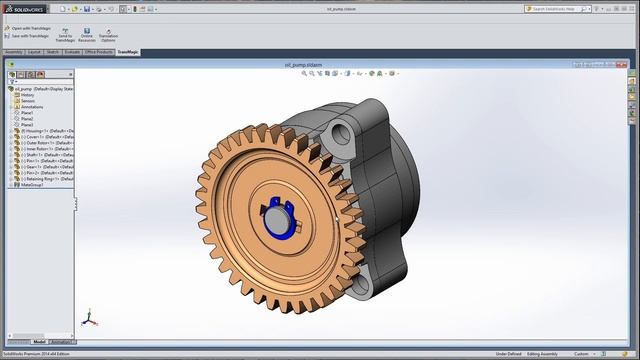
Task: Select Plane1 in the feature tree
Action: [24, 113]
